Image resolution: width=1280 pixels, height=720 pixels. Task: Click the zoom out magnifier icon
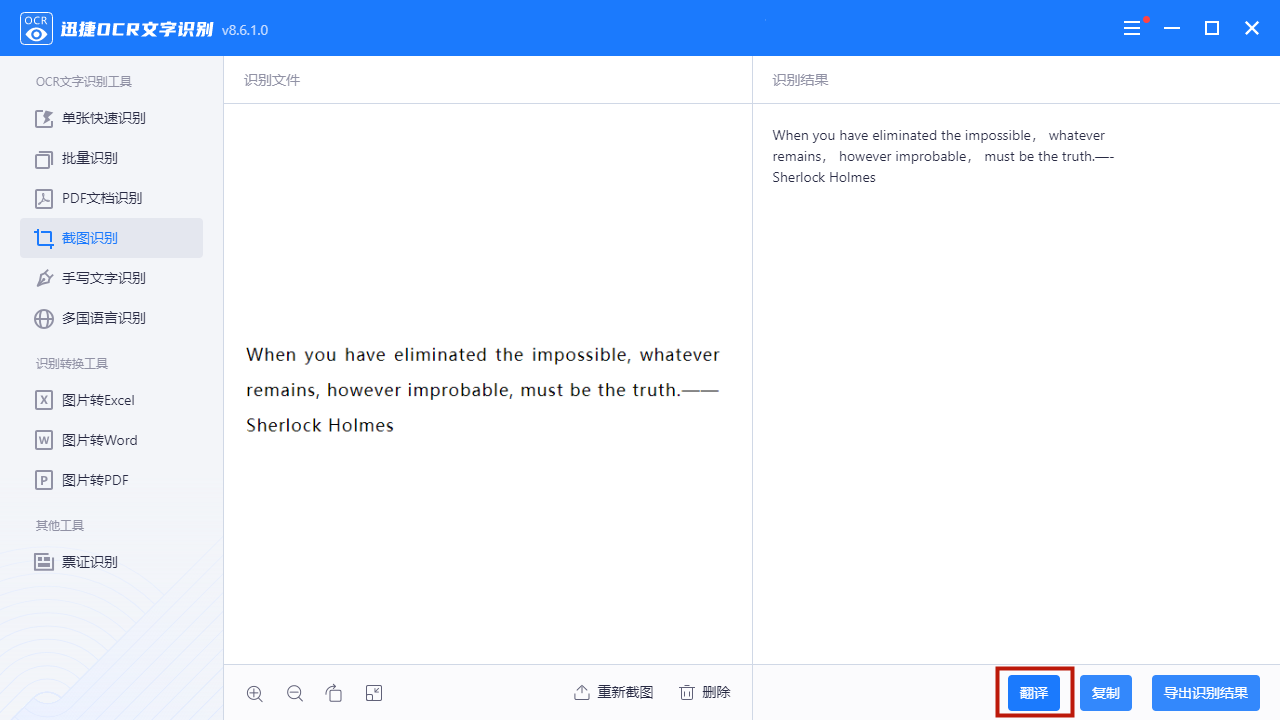click(x=295, y=693)
